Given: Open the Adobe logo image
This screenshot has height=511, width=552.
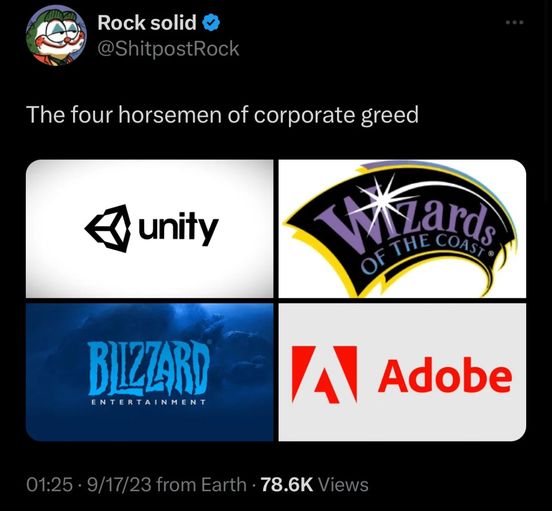Looking at the screenshot, I should [x=402, y=372].
